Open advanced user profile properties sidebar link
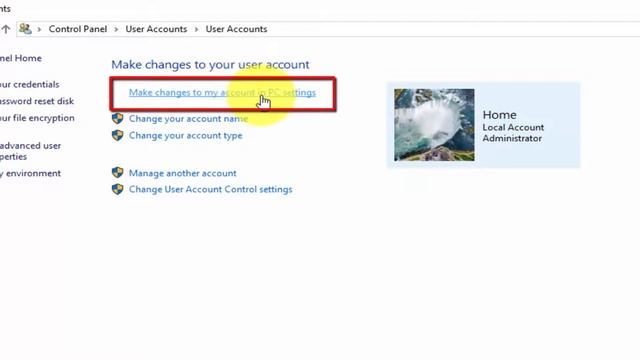Image resolution: width=640 pixels, height=360 pixels. 30,151
